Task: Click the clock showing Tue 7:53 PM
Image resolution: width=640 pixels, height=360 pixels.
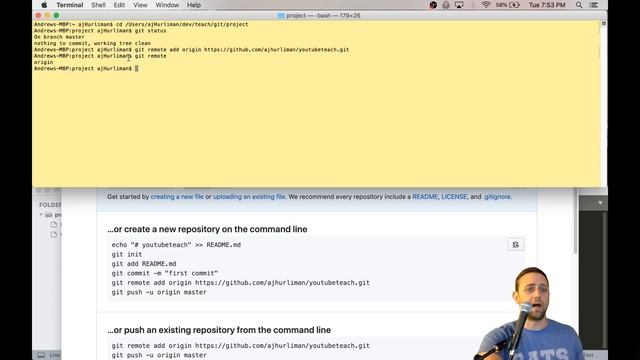Action: [547, 5]
